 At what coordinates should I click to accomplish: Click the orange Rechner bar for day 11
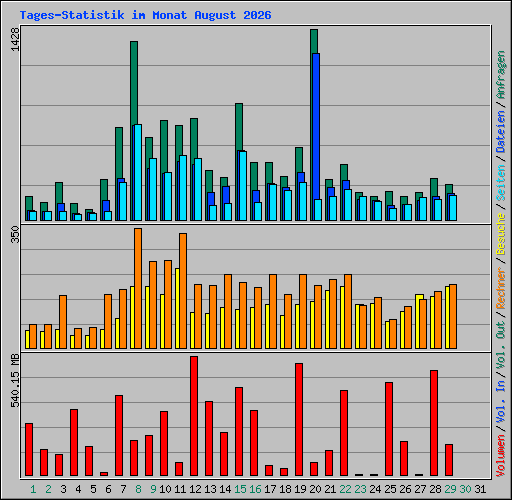pyautogui.click(x=183, y=291)
